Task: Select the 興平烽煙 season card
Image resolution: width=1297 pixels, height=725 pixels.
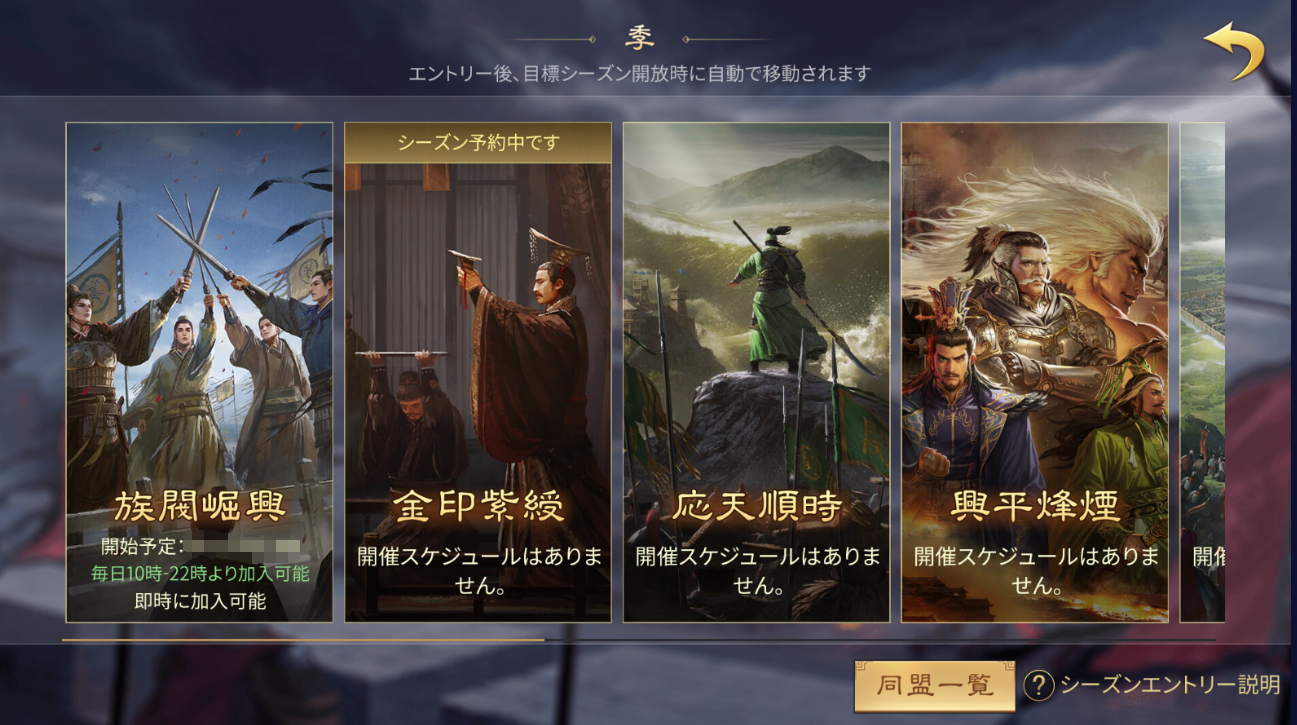Action: (x=1035, y=372)
